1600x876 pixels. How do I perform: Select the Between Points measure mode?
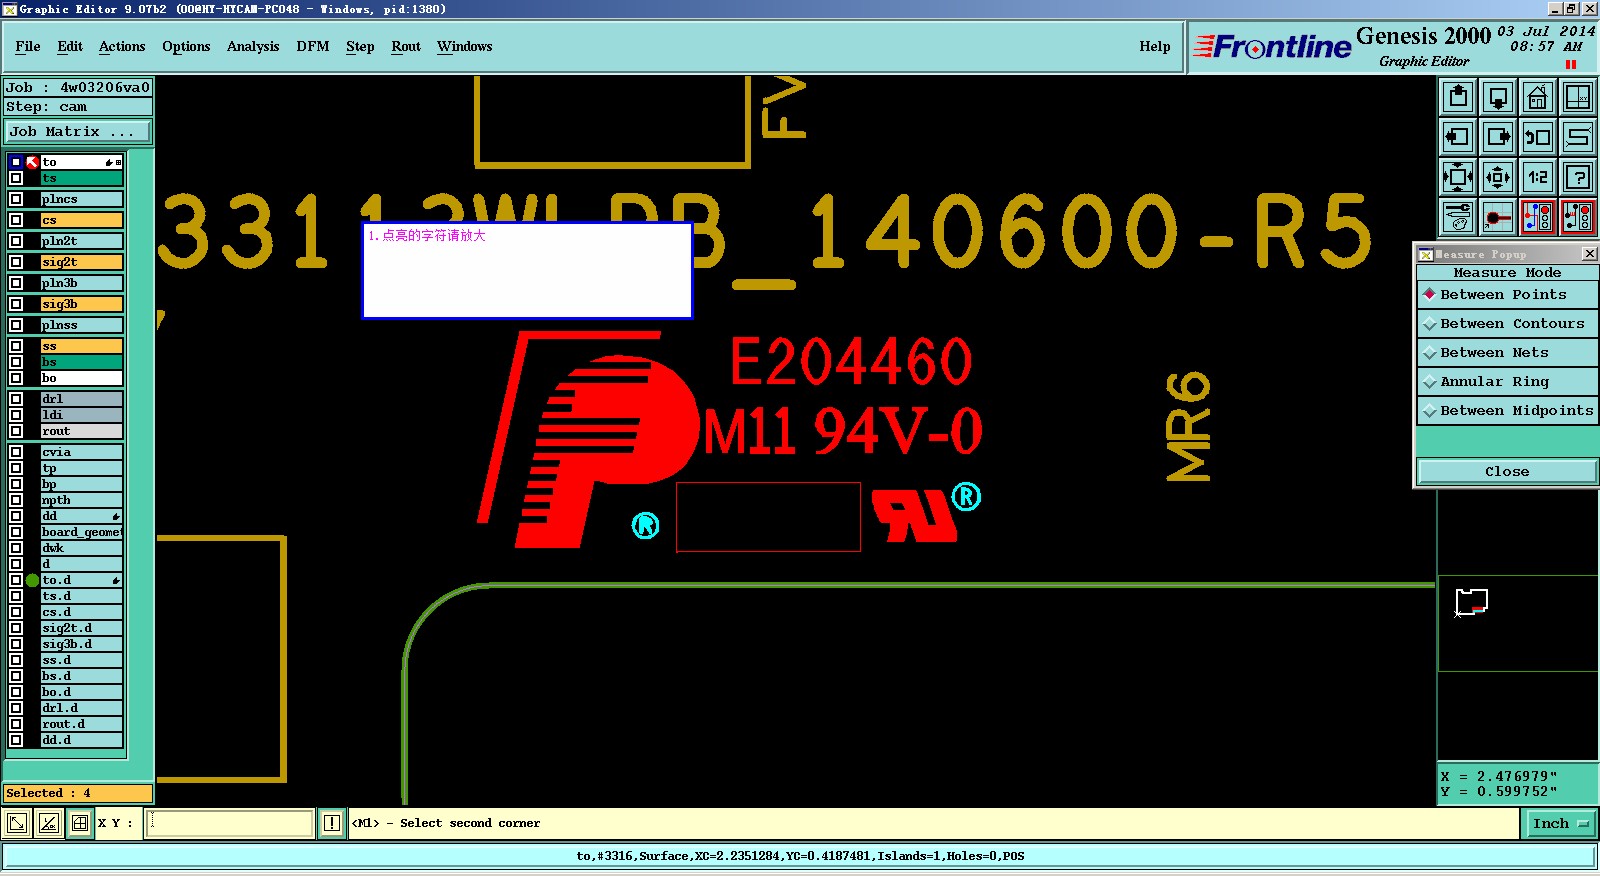point(1507,295)
